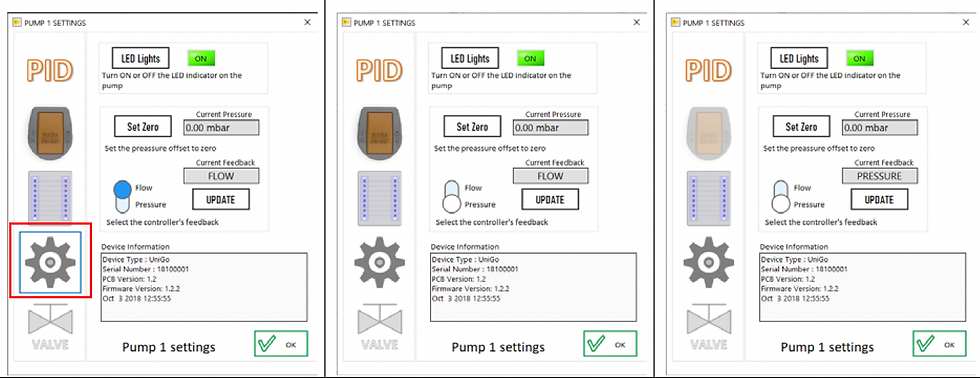Select the pump device icon in middle window

pyautogui.click(x=379, y=134)
